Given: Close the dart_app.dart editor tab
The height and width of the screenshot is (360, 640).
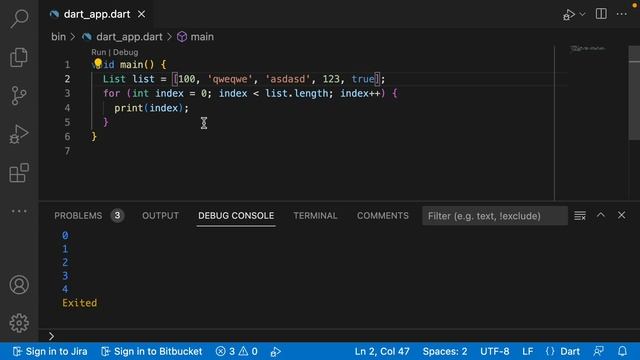Looking at the screenshot, I should [x=141, y=14].
